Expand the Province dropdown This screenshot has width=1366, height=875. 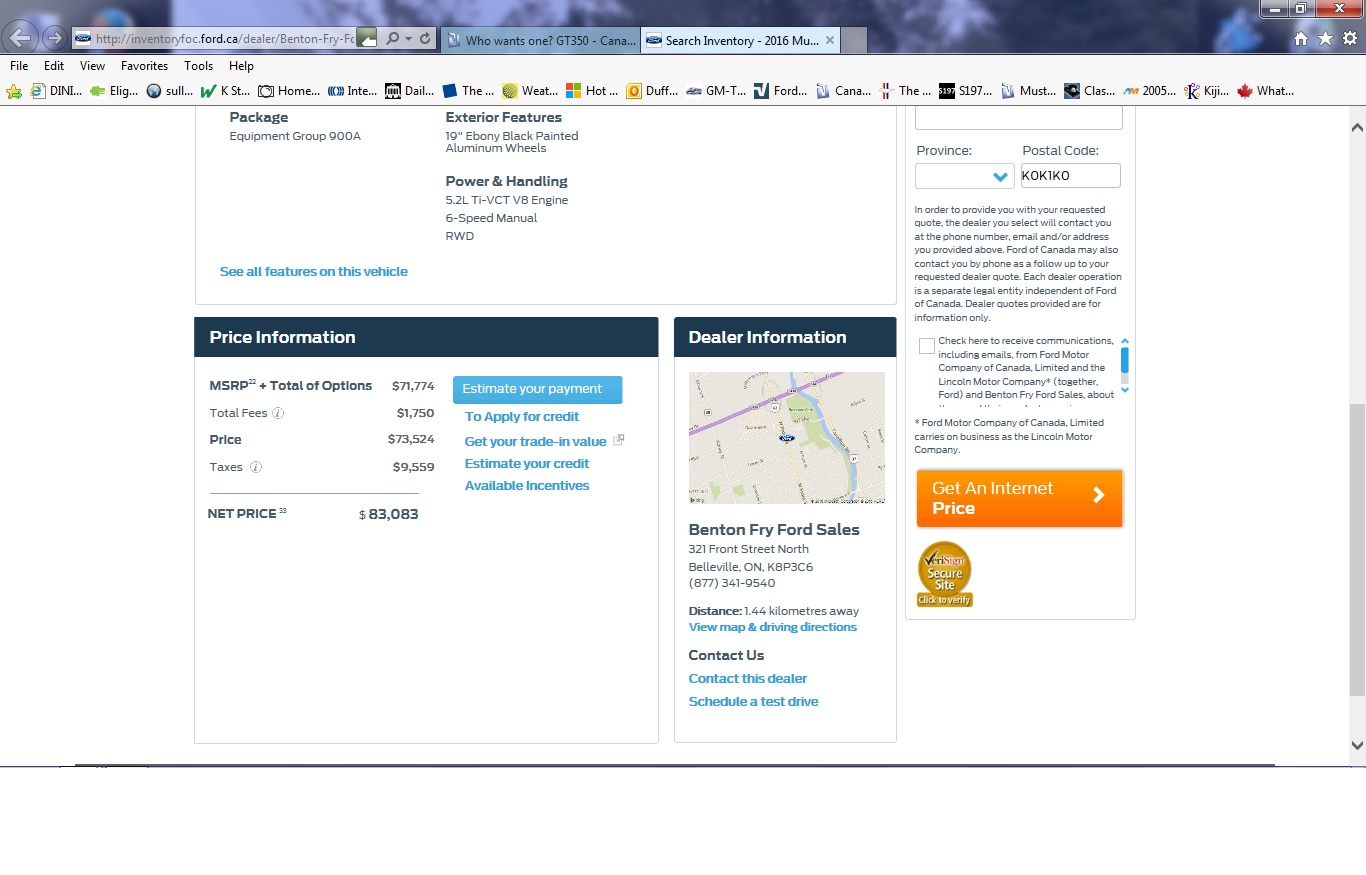pyautogui.click(x=965, y=176)
